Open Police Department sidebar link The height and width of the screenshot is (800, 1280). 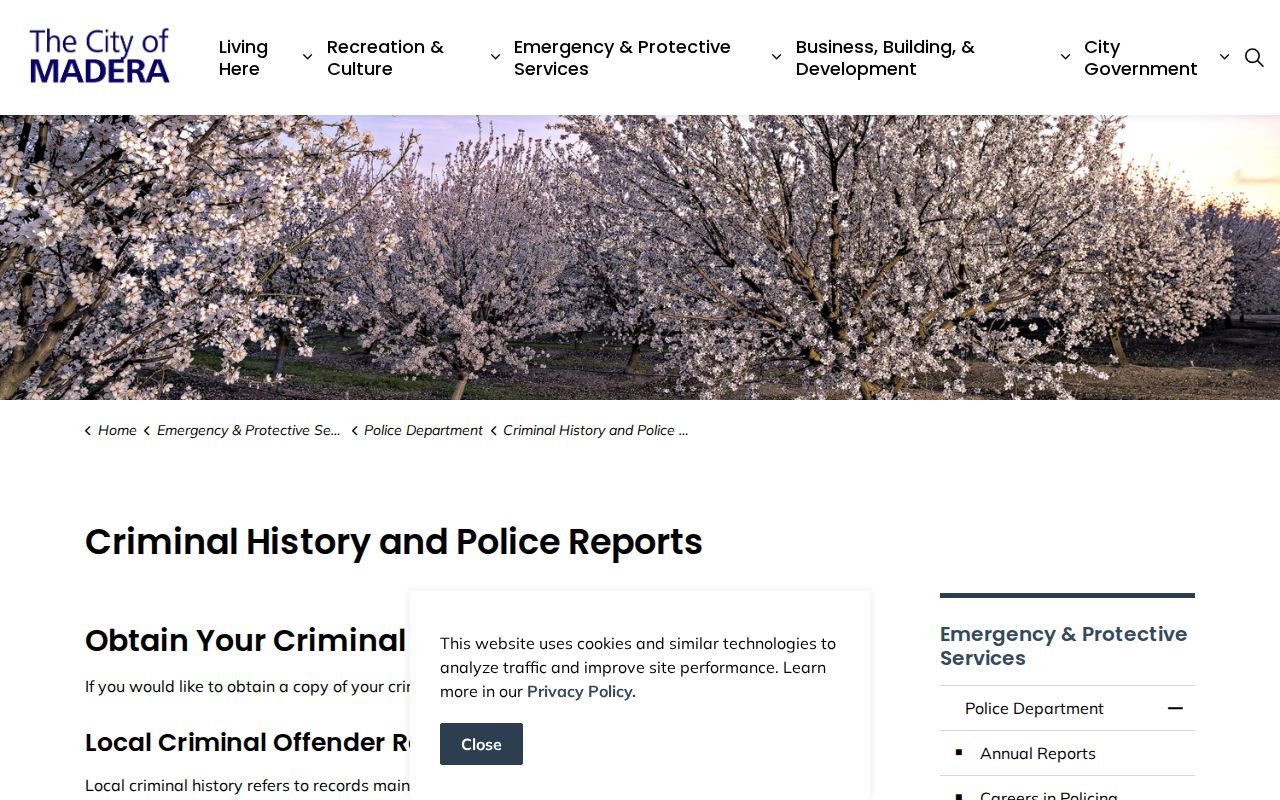coord(1034,708)
